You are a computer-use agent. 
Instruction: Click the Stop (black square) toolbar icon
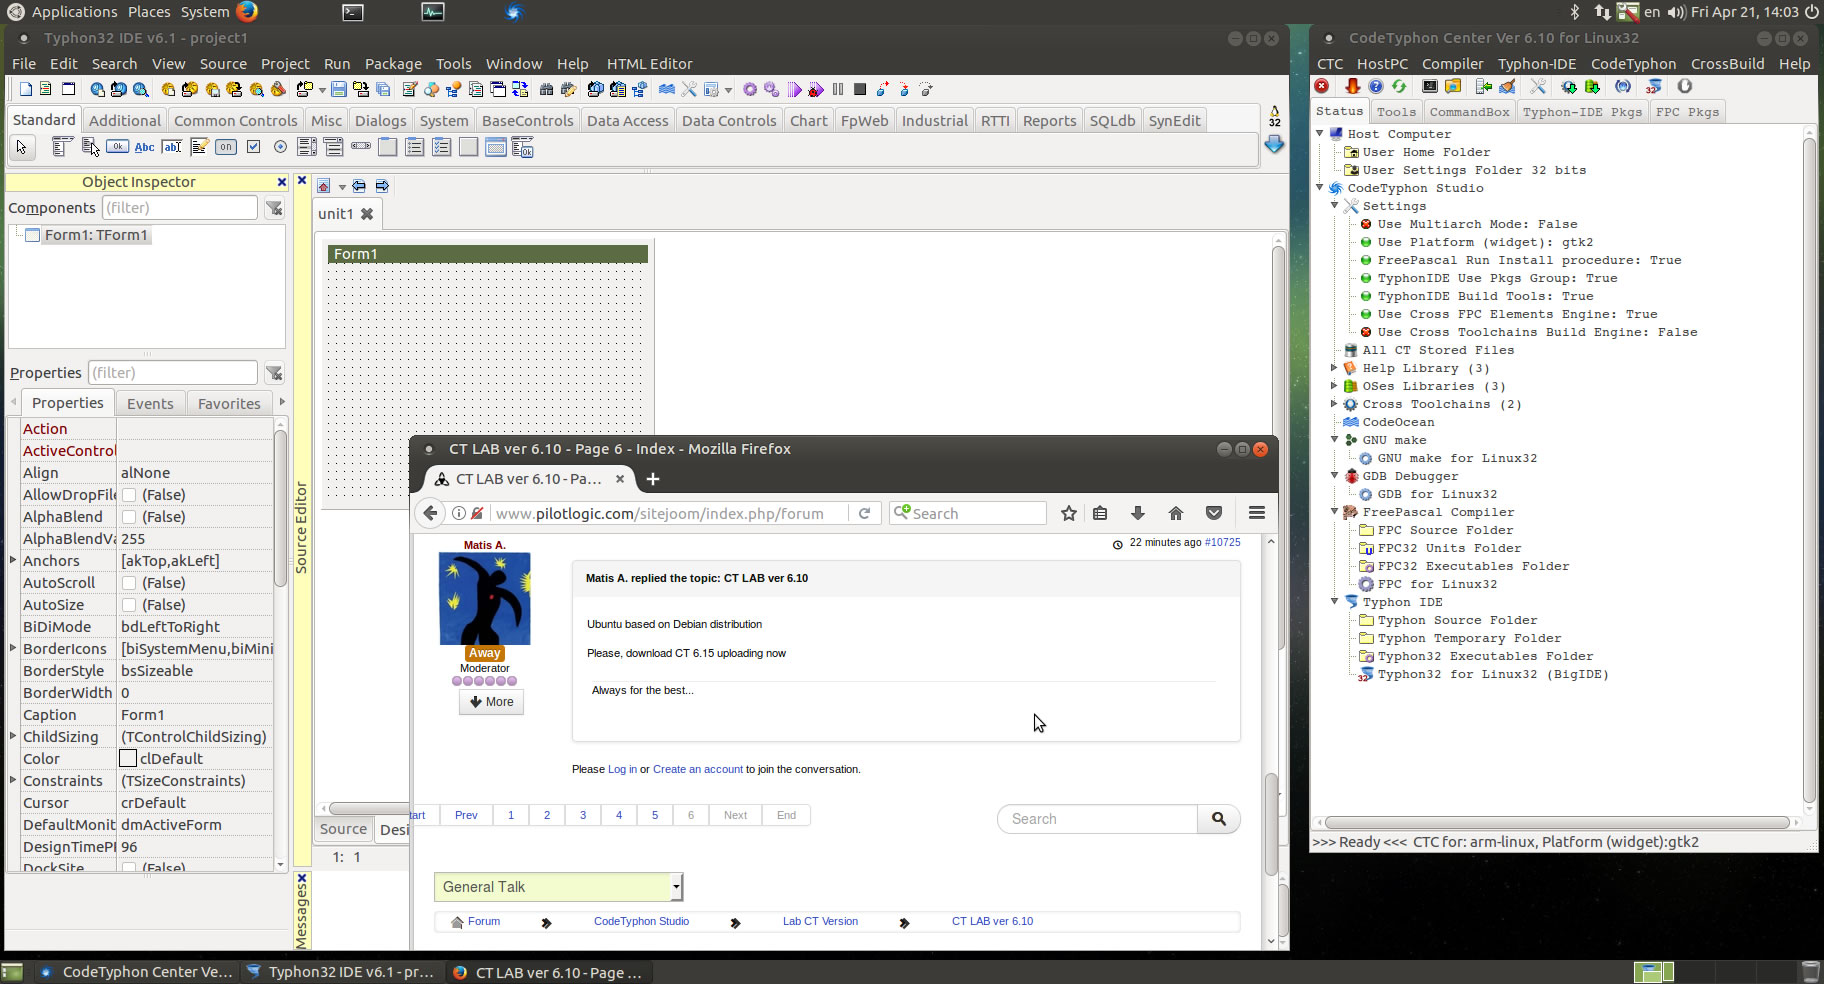pyautogui.click(x=859, y=89)
